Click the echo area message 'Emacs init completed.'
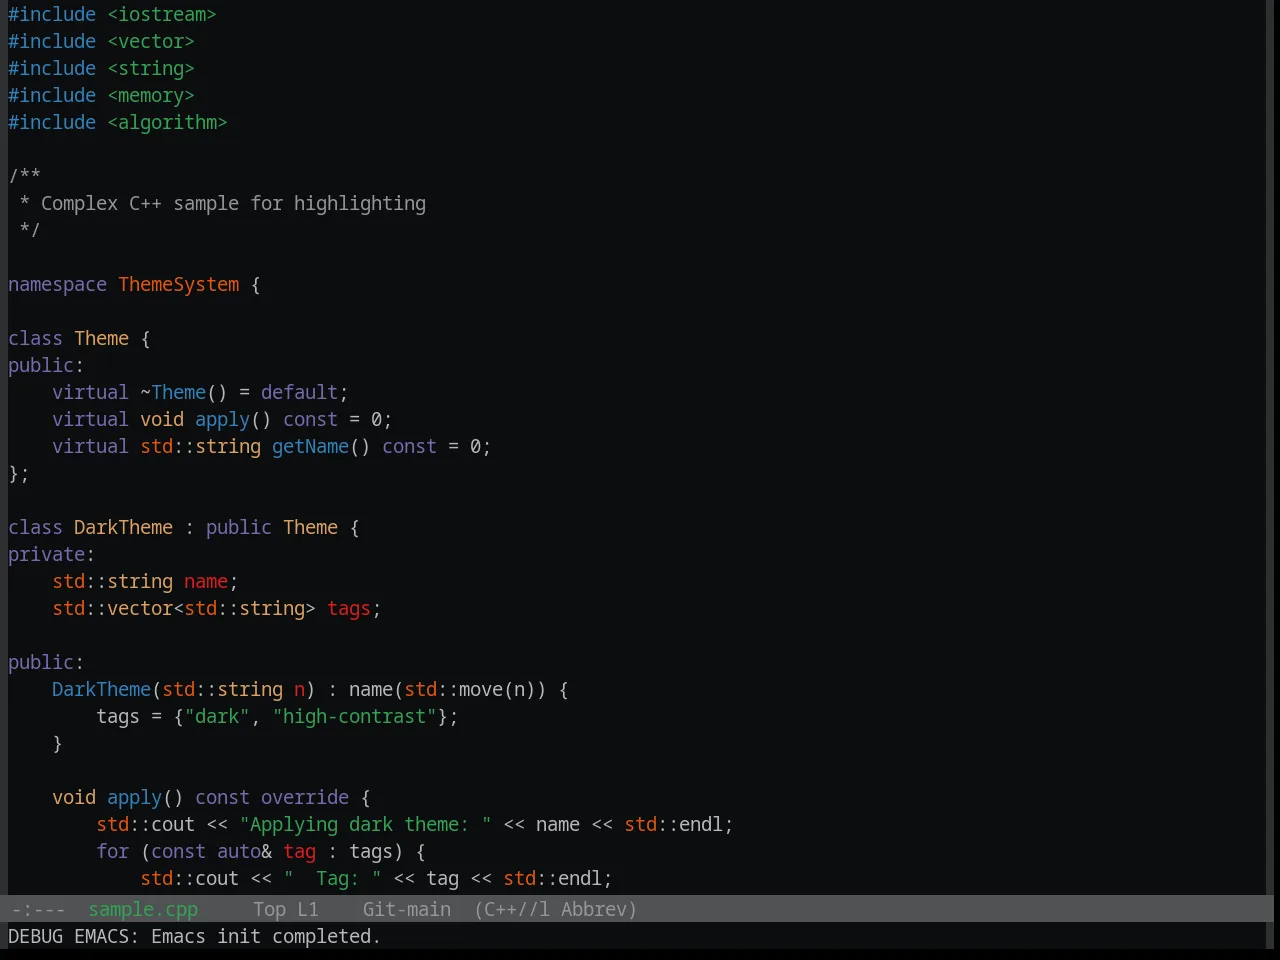 coord(266,936)
